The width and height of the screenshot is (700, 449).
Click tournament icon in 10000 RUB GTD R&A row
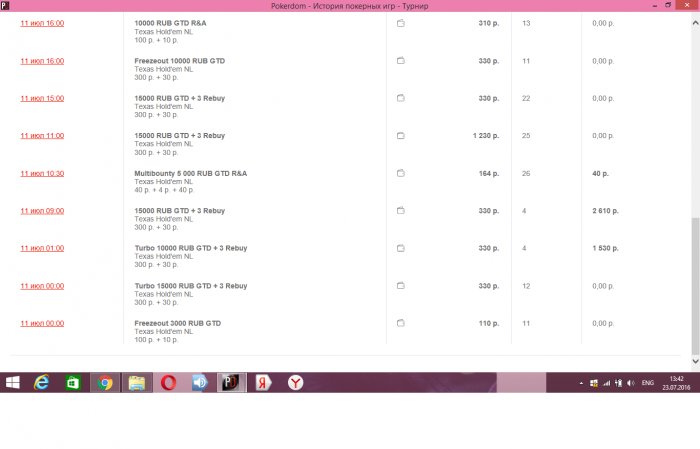[400, 23]
